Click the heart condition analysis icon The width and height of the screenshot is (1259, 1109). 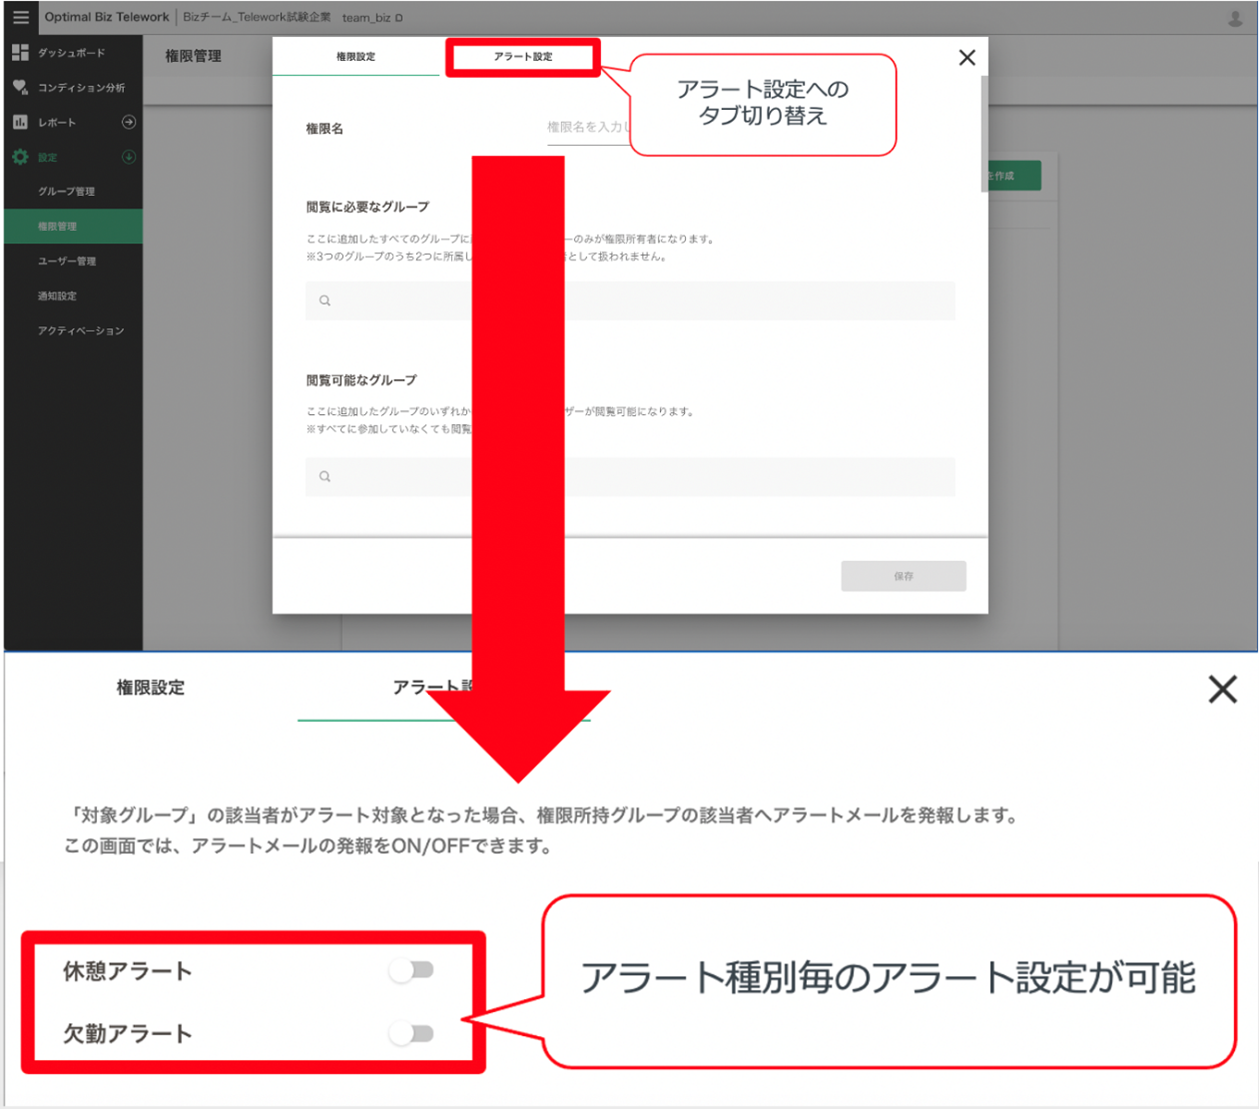point(20,87)
